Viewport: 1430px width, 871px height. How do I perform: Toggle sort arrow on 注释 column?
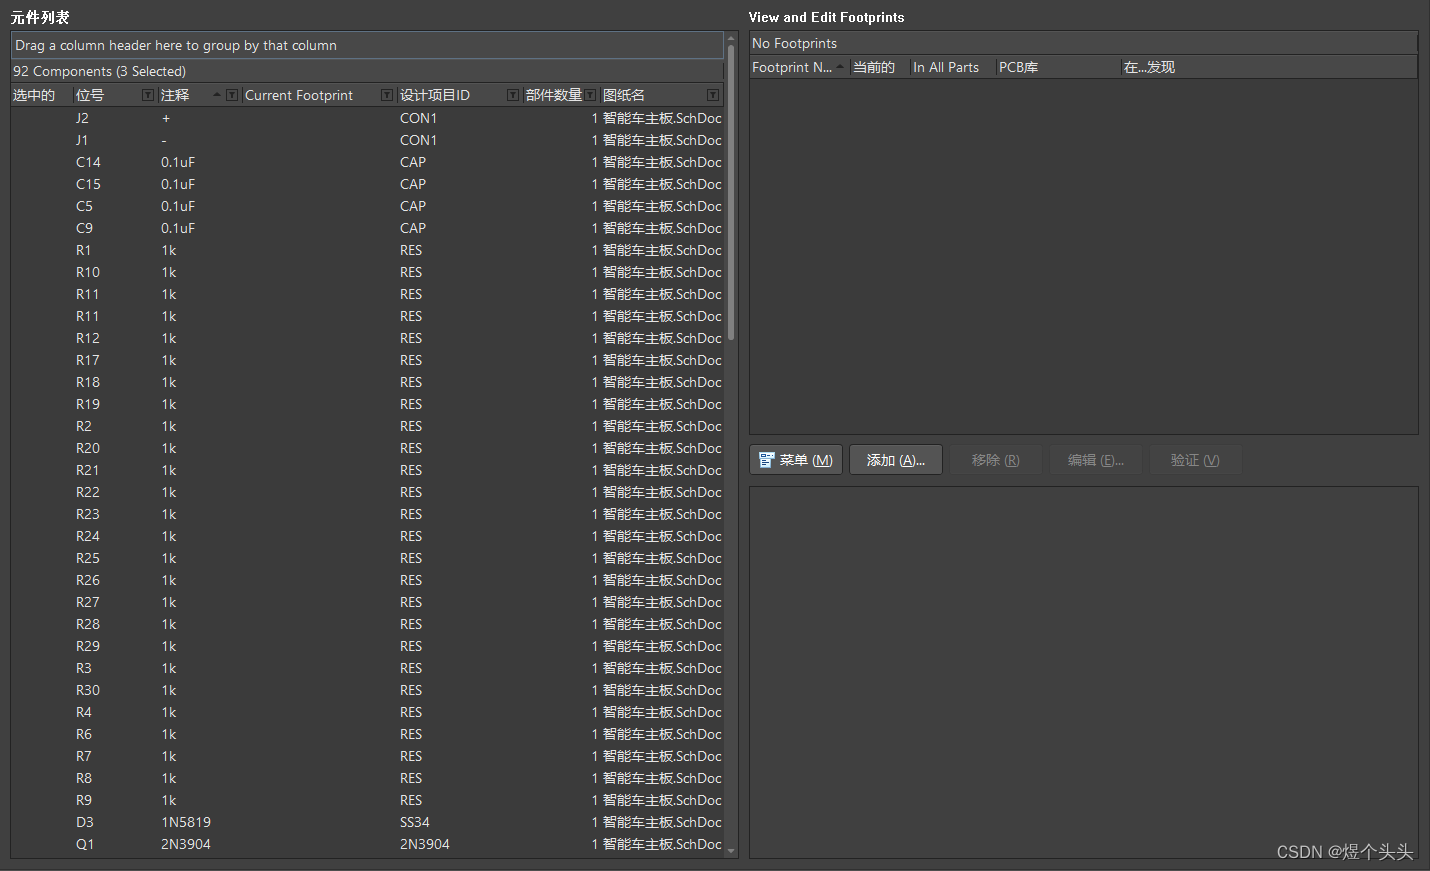(217, 95)
